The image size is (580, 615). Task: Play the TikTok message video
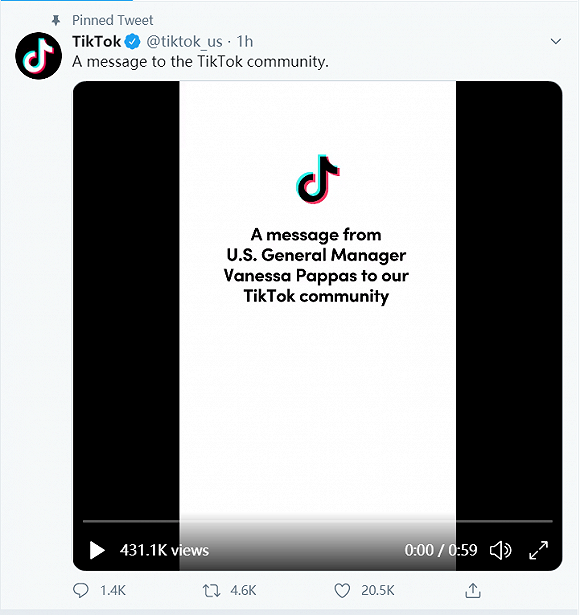[97, 550]
